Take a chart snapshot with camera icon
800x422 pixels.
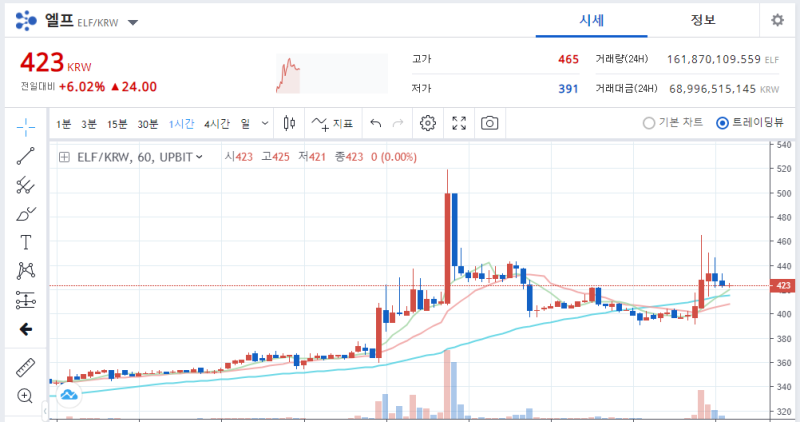(x=489, y=123)
